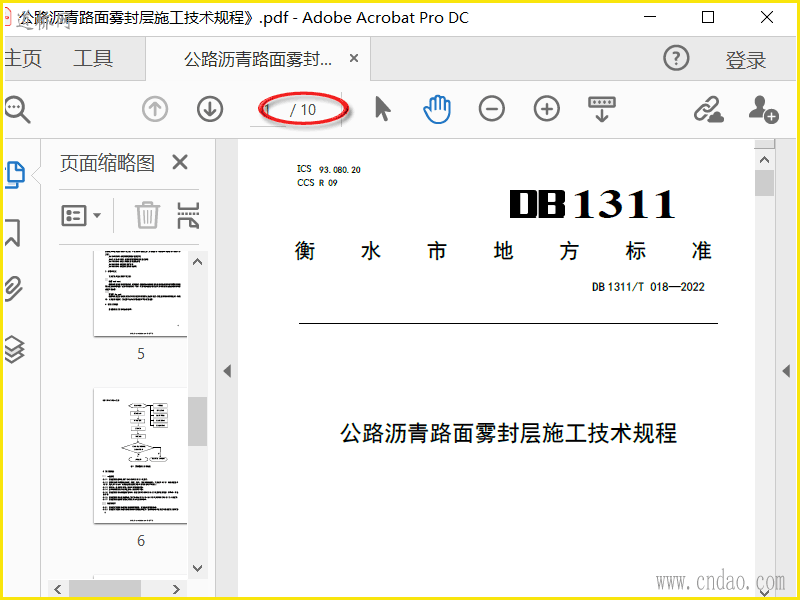Viewport: 800px width, 600px height.
Task: Click document scroll-up arrow
Action: (764, 160)
